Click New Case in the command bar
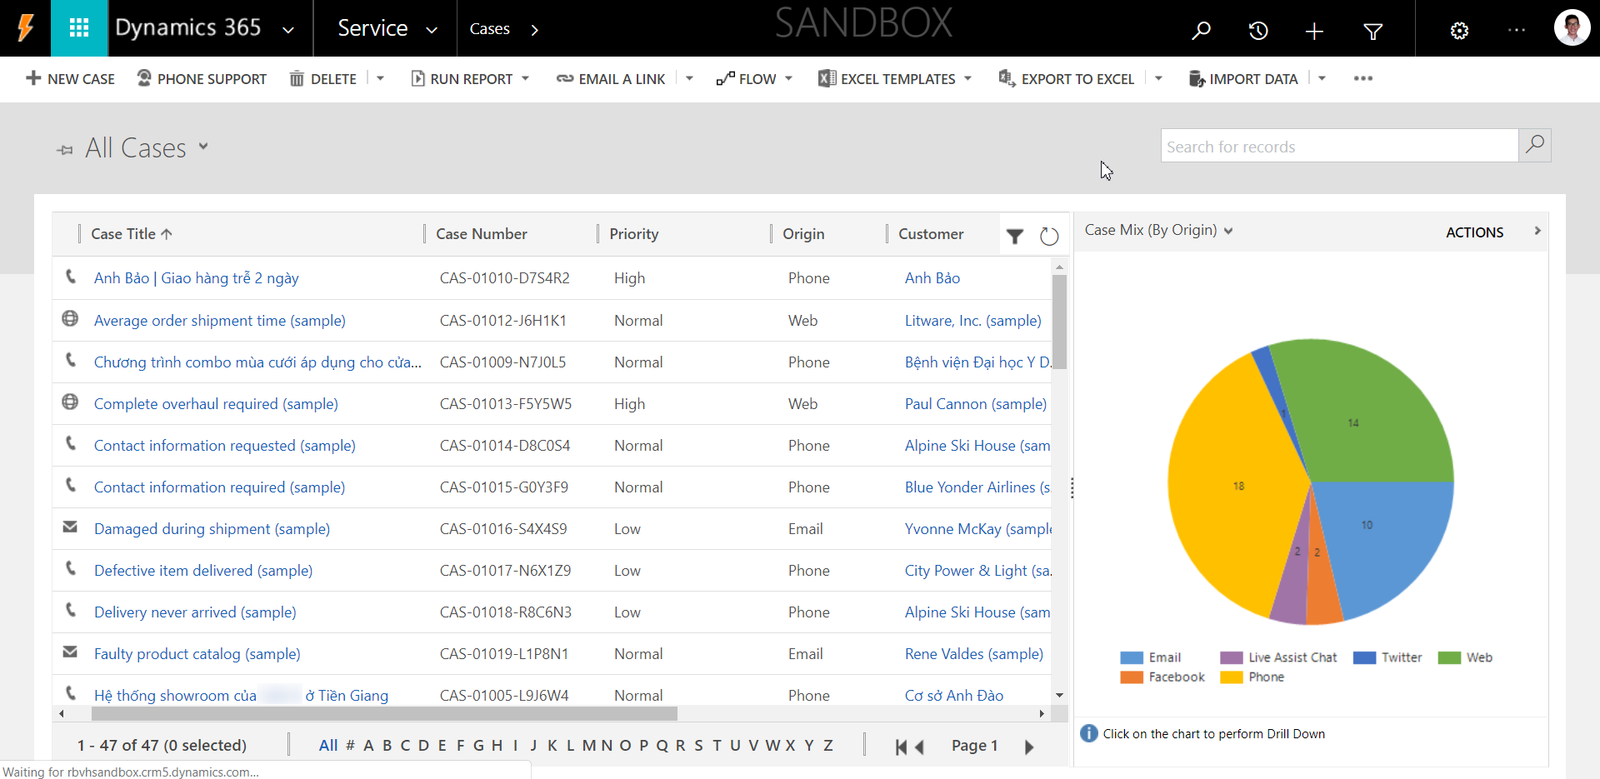The height and width of the screenshot is (779, 1600). pos(70,79)
